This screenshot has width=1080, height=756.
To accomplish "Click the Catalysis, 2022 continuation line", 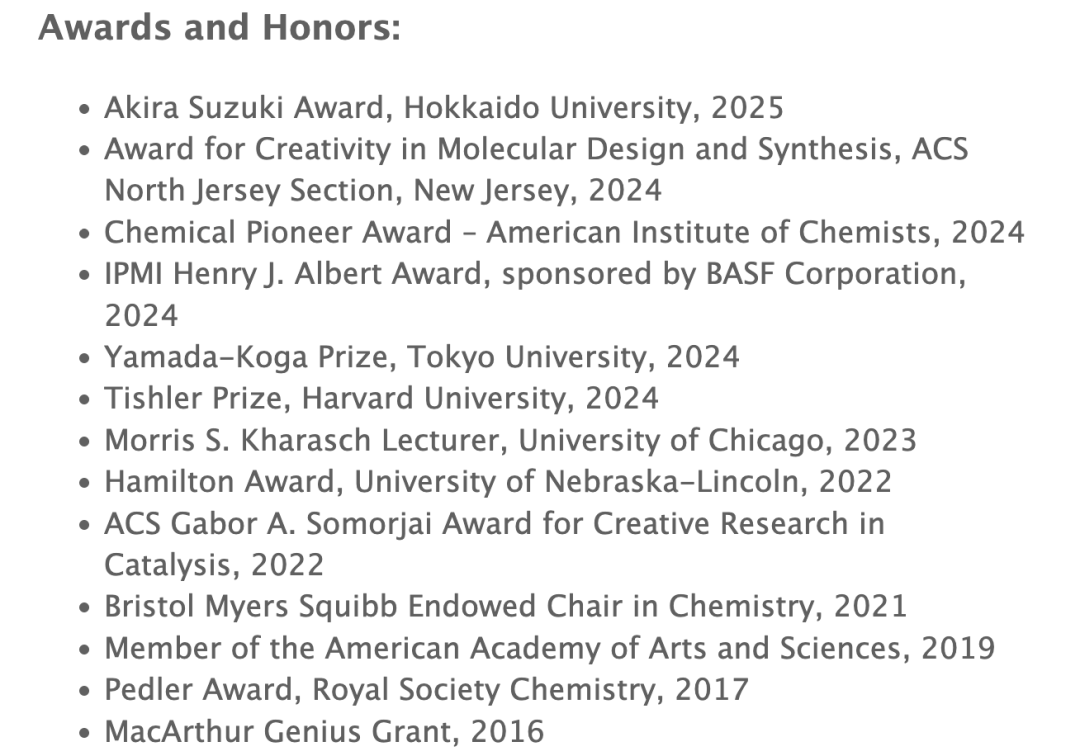I will [x=214, y=565].
